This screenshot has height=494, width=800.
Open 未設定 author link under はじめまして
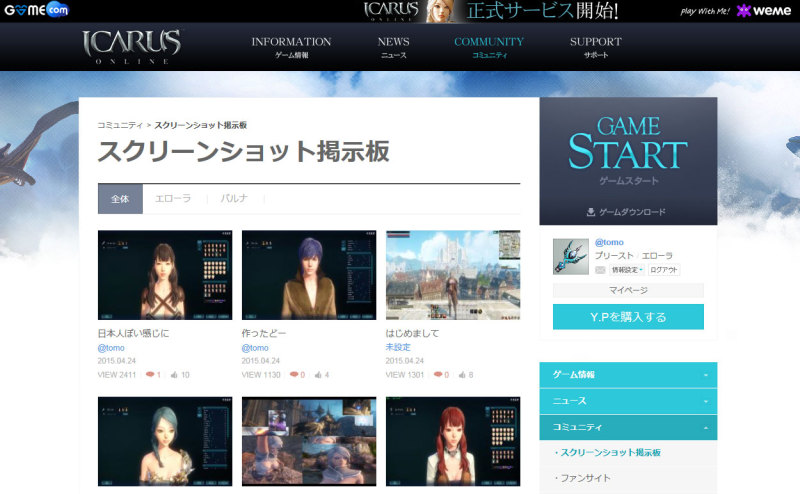click(x=398, y=347)
